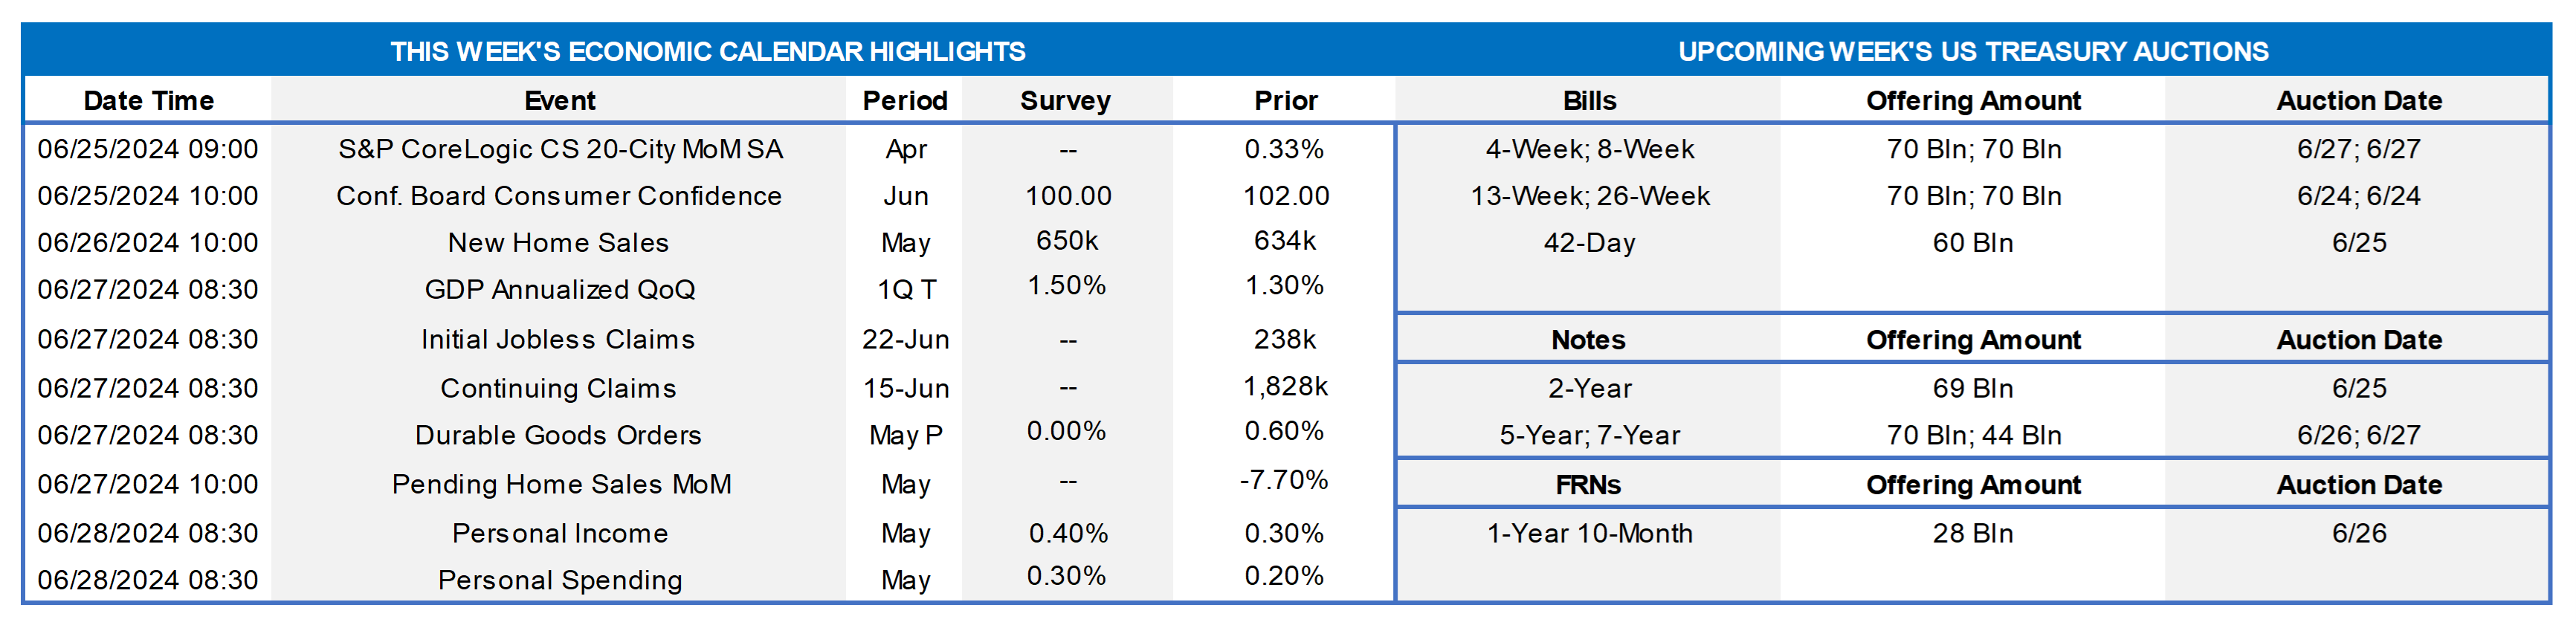2576x628 pixels.
Task: Click the Bills section header
Action: tap(1589, 101)
